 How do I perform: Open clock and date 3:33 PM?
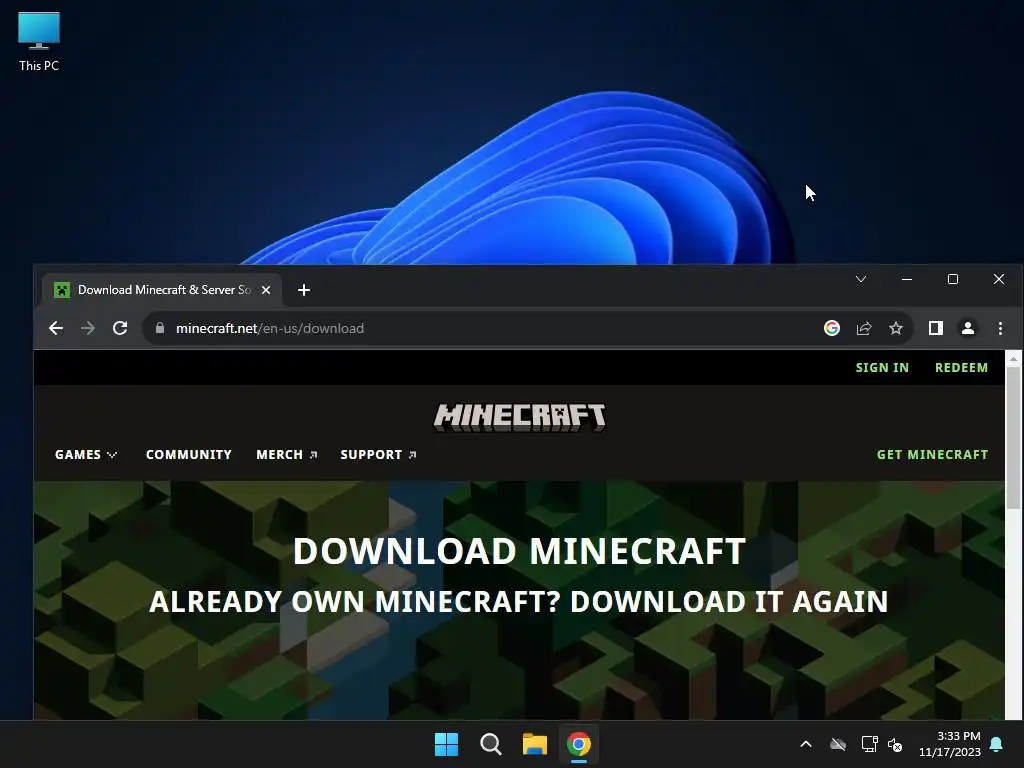tap(950, 744)
